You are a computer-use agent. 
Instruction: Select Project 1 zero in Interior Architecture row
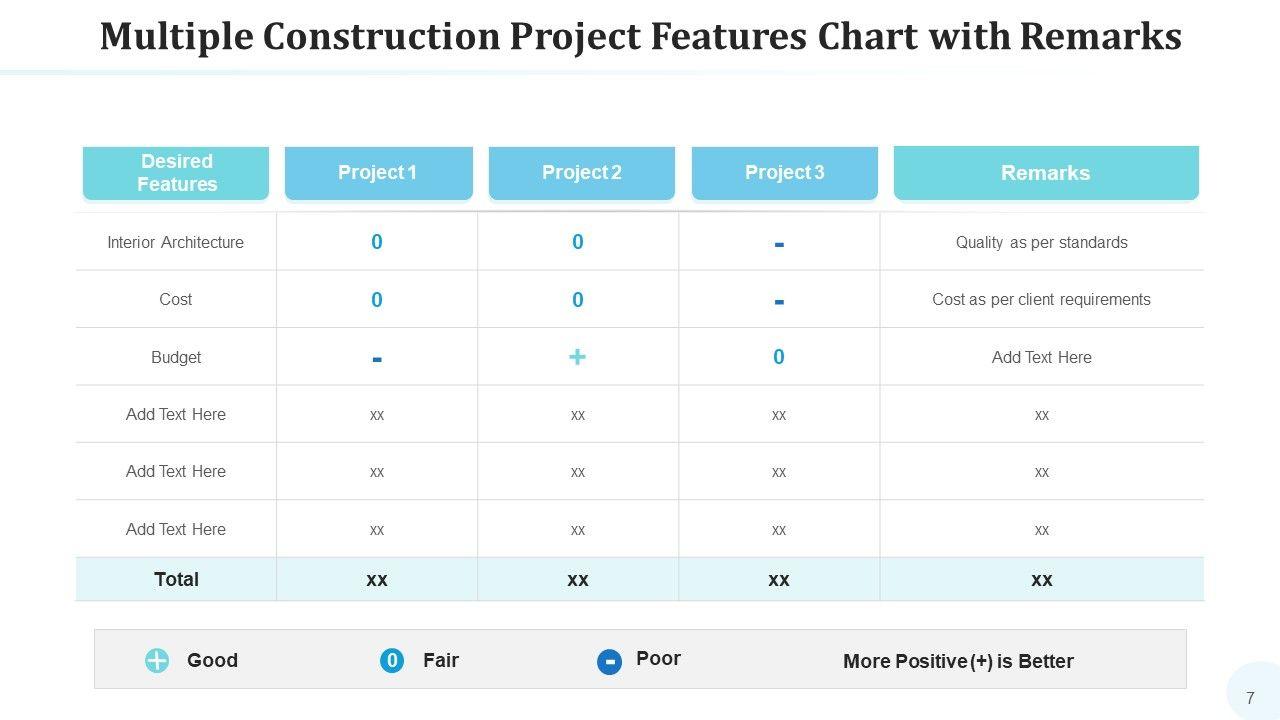(x=376, y=242)
